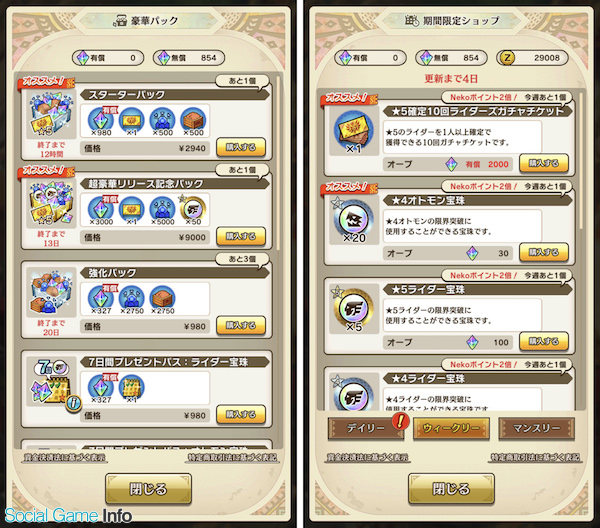
Task: Buy the スターターパック for ¥2940
Action: coord(241,147)
